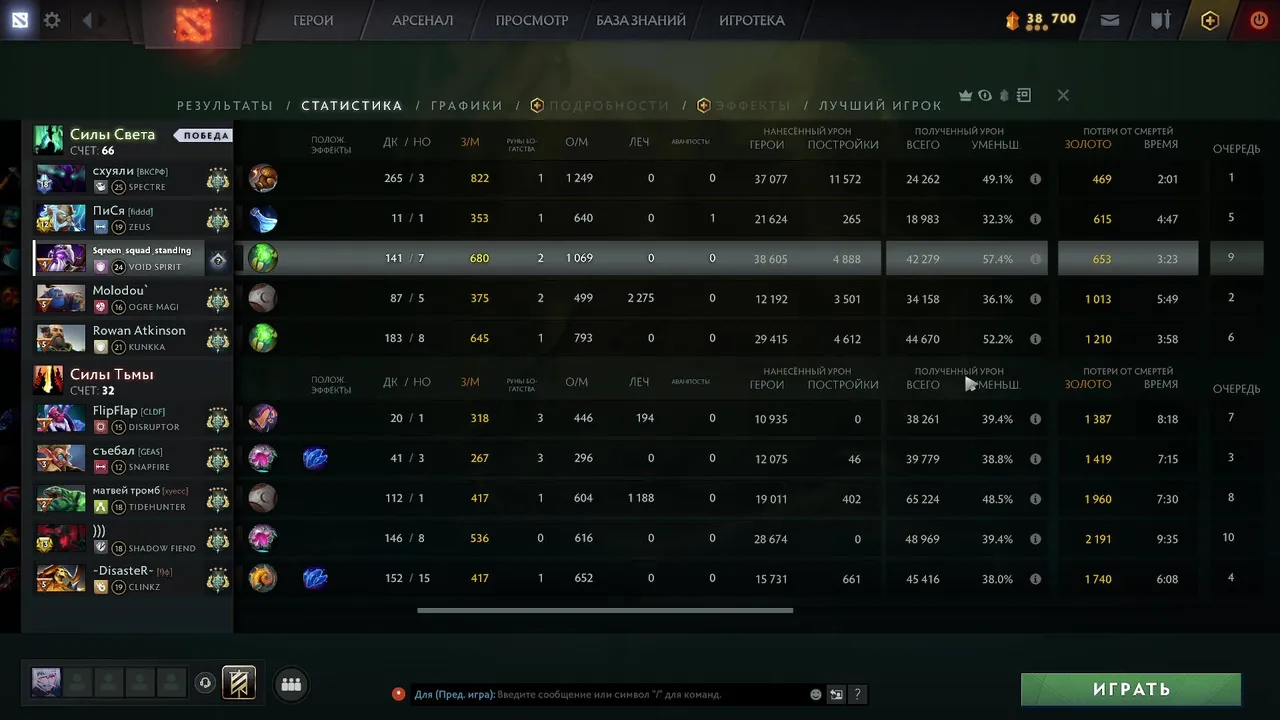
Task: Open the ПРОСМОТР menu
Action: click(x=532, y=20)
